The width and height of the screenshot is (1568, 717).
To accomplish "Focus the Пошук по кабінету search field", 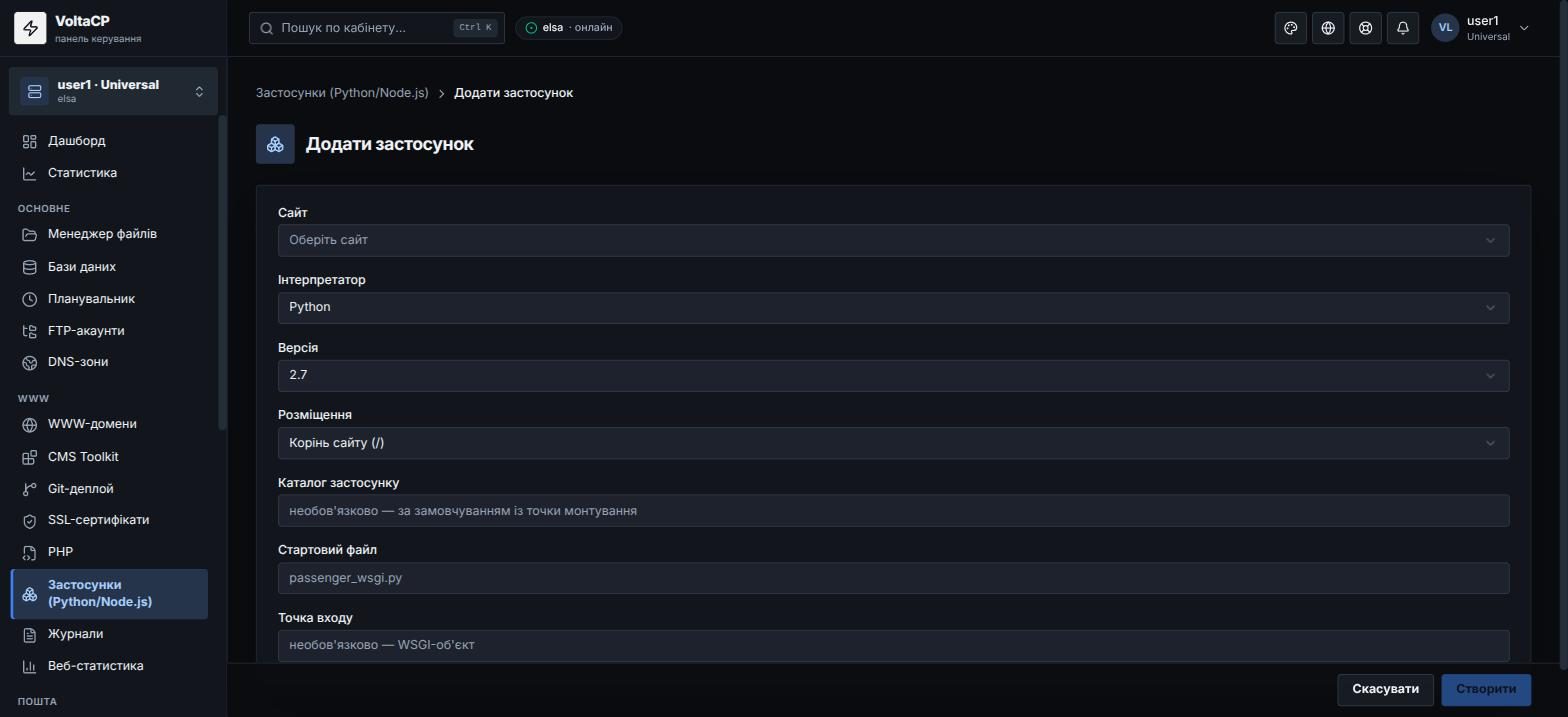I will [x=377, y=28].
